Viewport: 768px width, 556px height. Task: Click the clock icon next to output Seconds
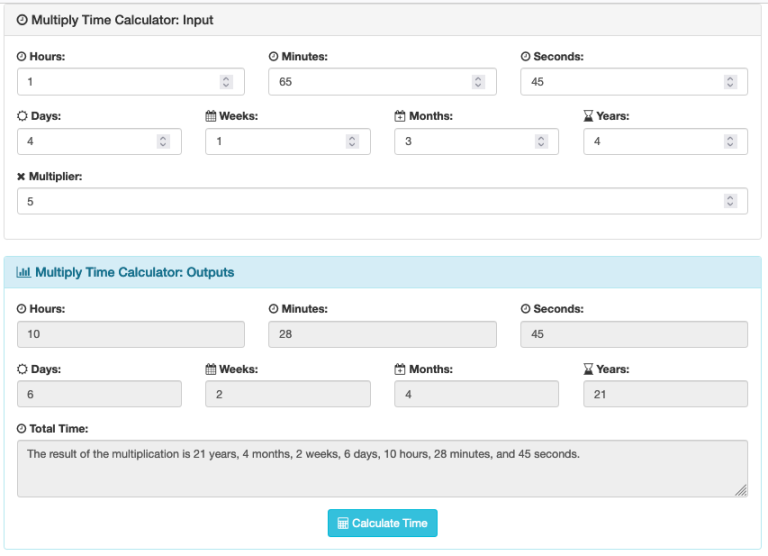pos(526,309)
